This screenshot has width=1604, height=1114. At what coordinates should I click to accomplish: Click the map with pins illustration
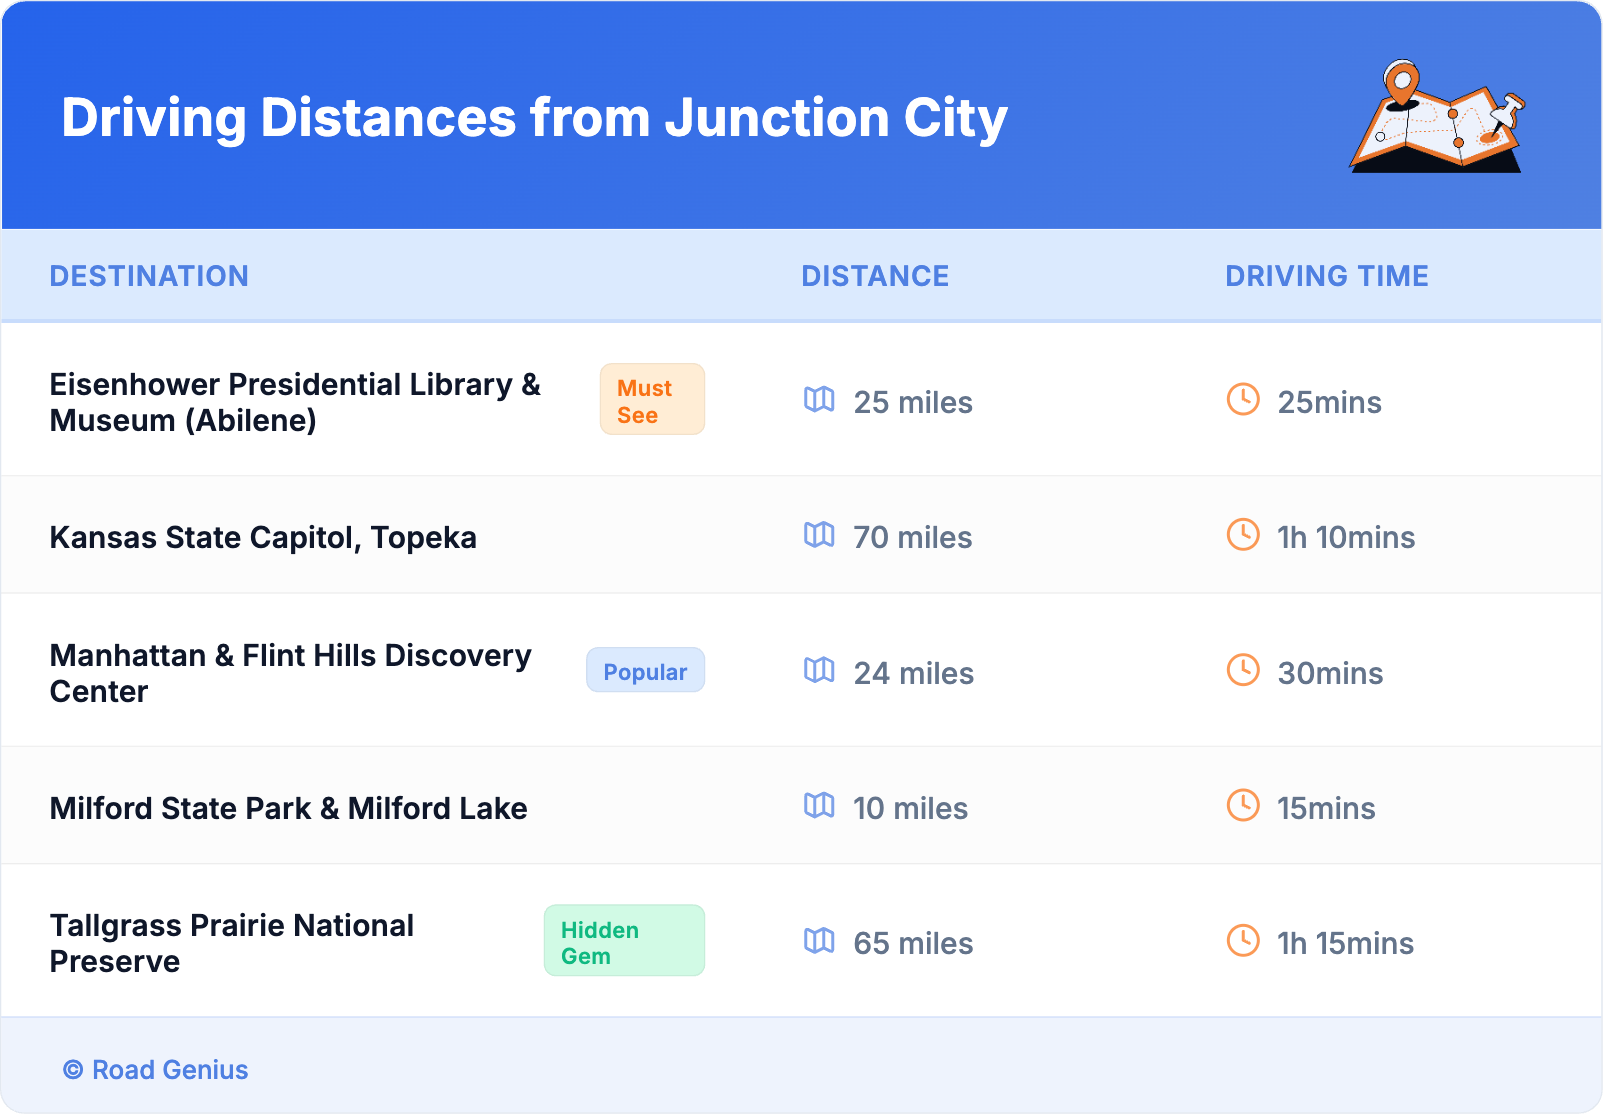1437,118
